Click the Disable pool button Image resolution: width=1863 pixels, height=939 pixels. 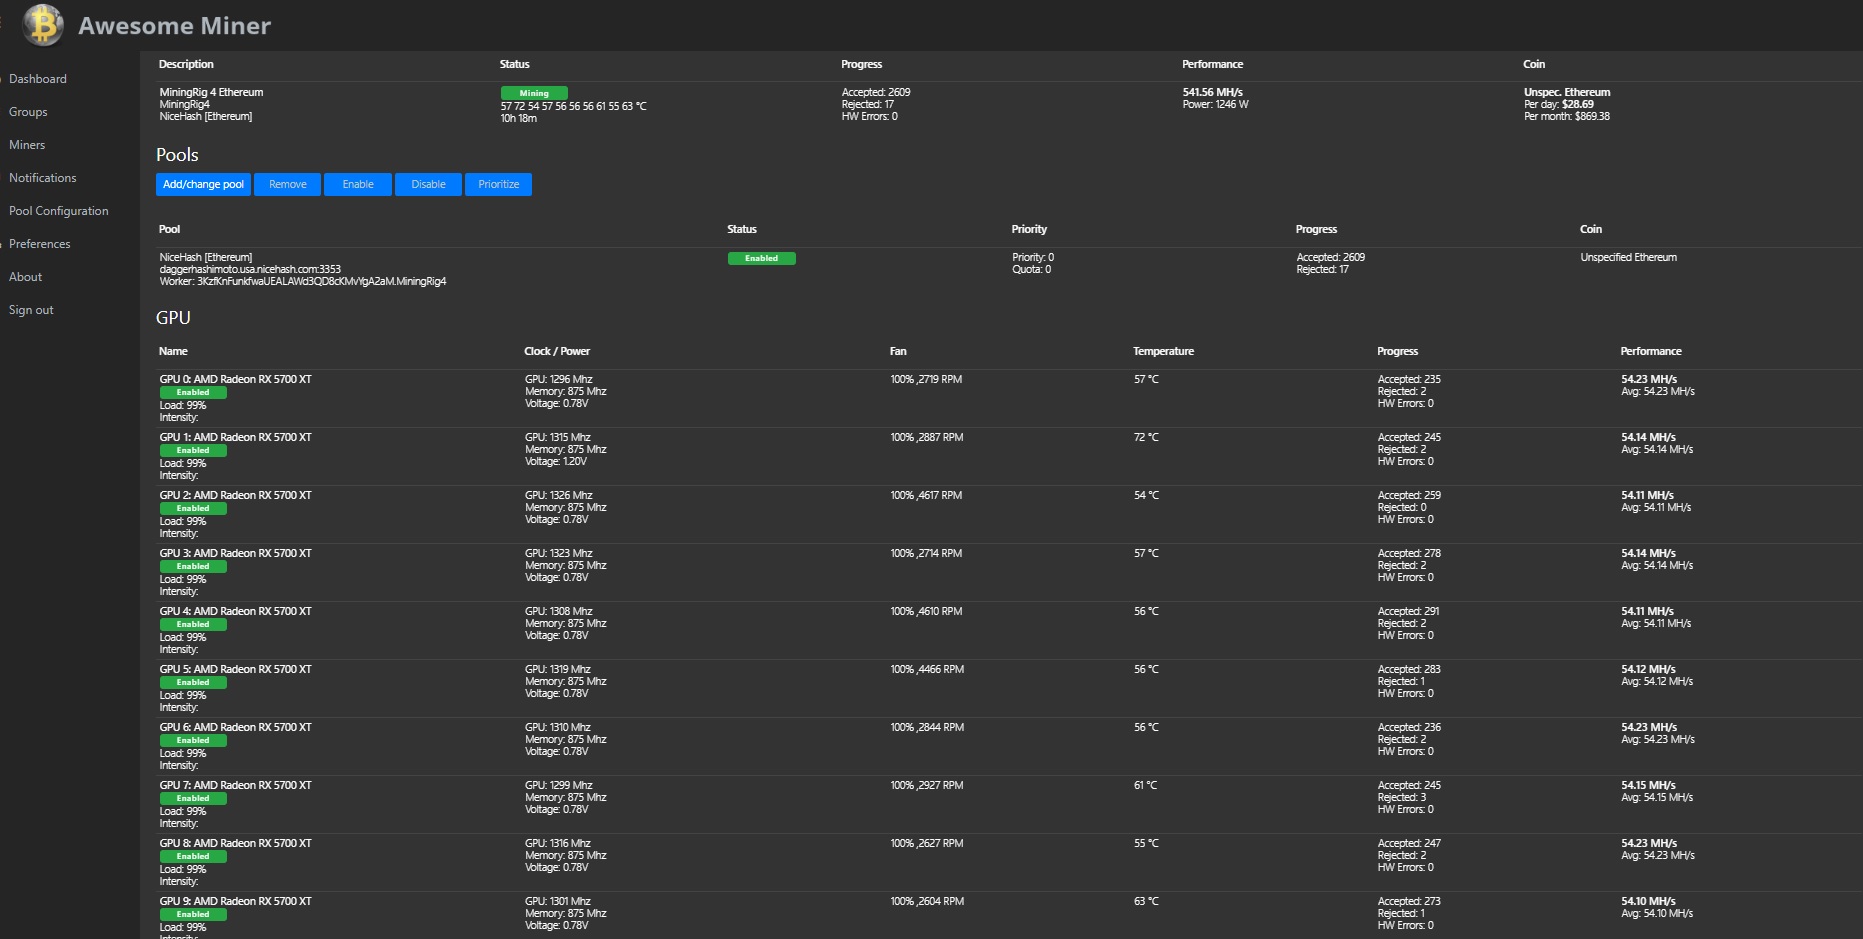click(428, 184)
